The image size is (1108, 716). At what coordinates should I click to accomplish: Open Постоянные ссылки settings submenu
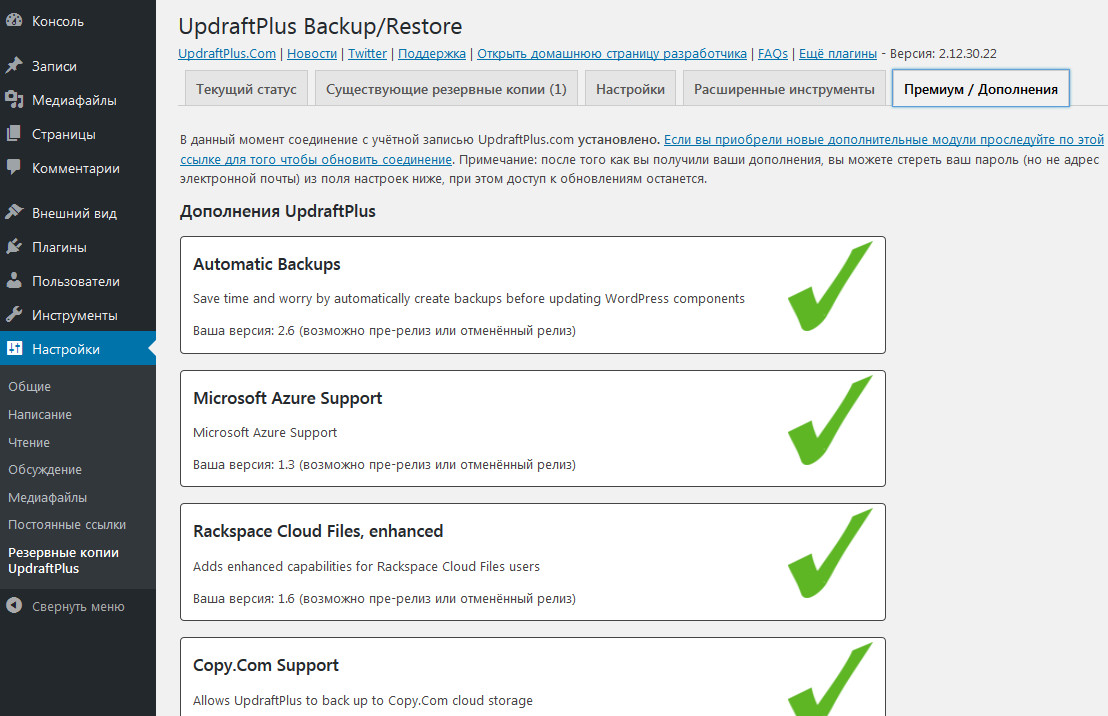pyautogui.click(x=66, y=524)
